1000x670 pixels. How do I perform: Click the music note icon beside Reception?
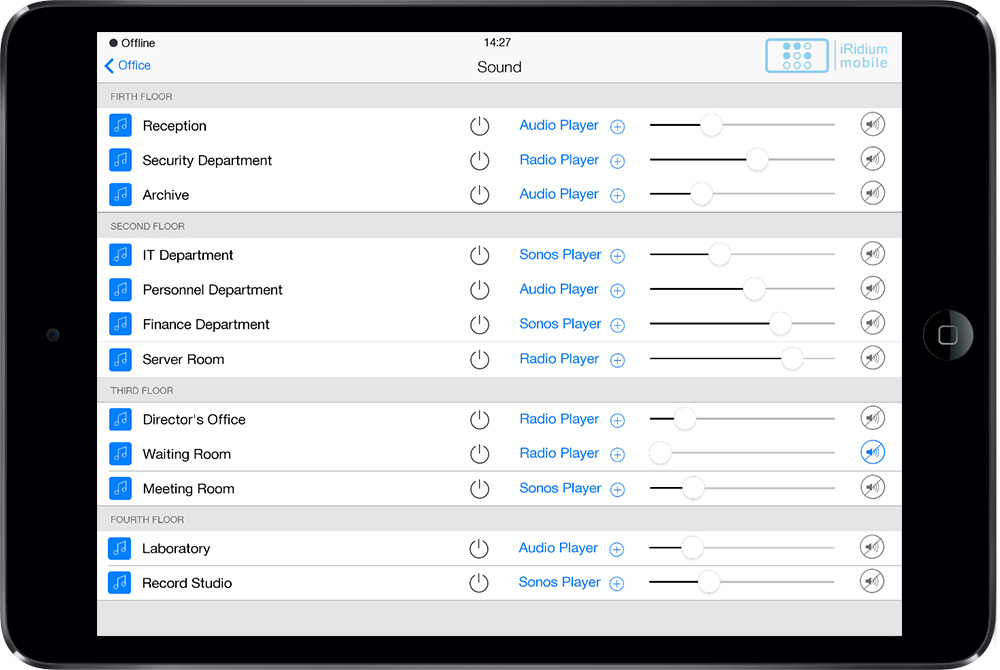tap(120, 125)
